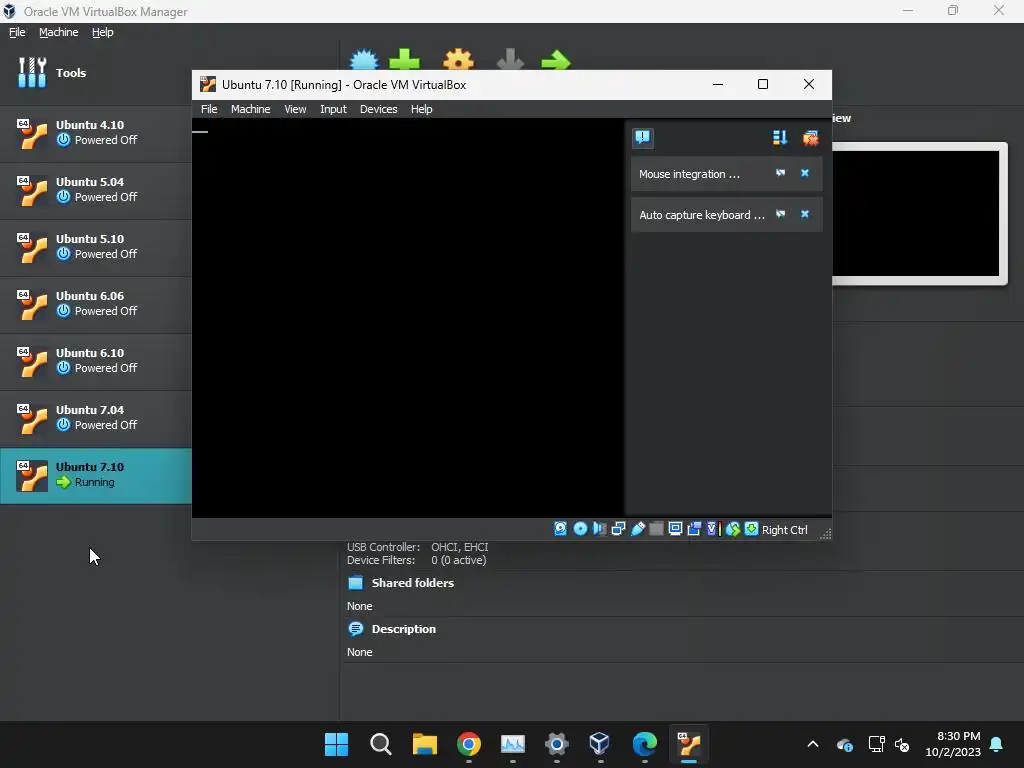
Task: Click the USB devices indicator icon
Action: click(x=637, y=529)
